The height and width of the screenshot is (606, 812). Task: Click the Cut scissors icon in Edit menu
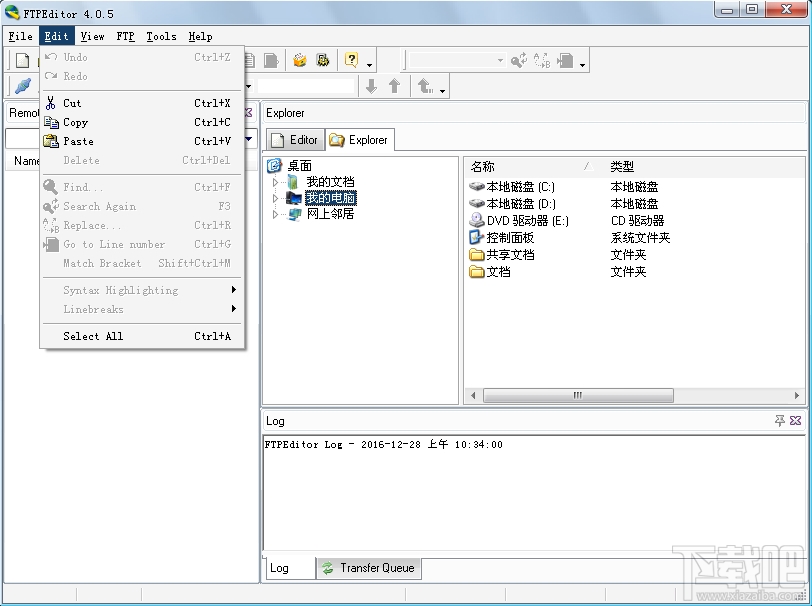pos(51,103)
